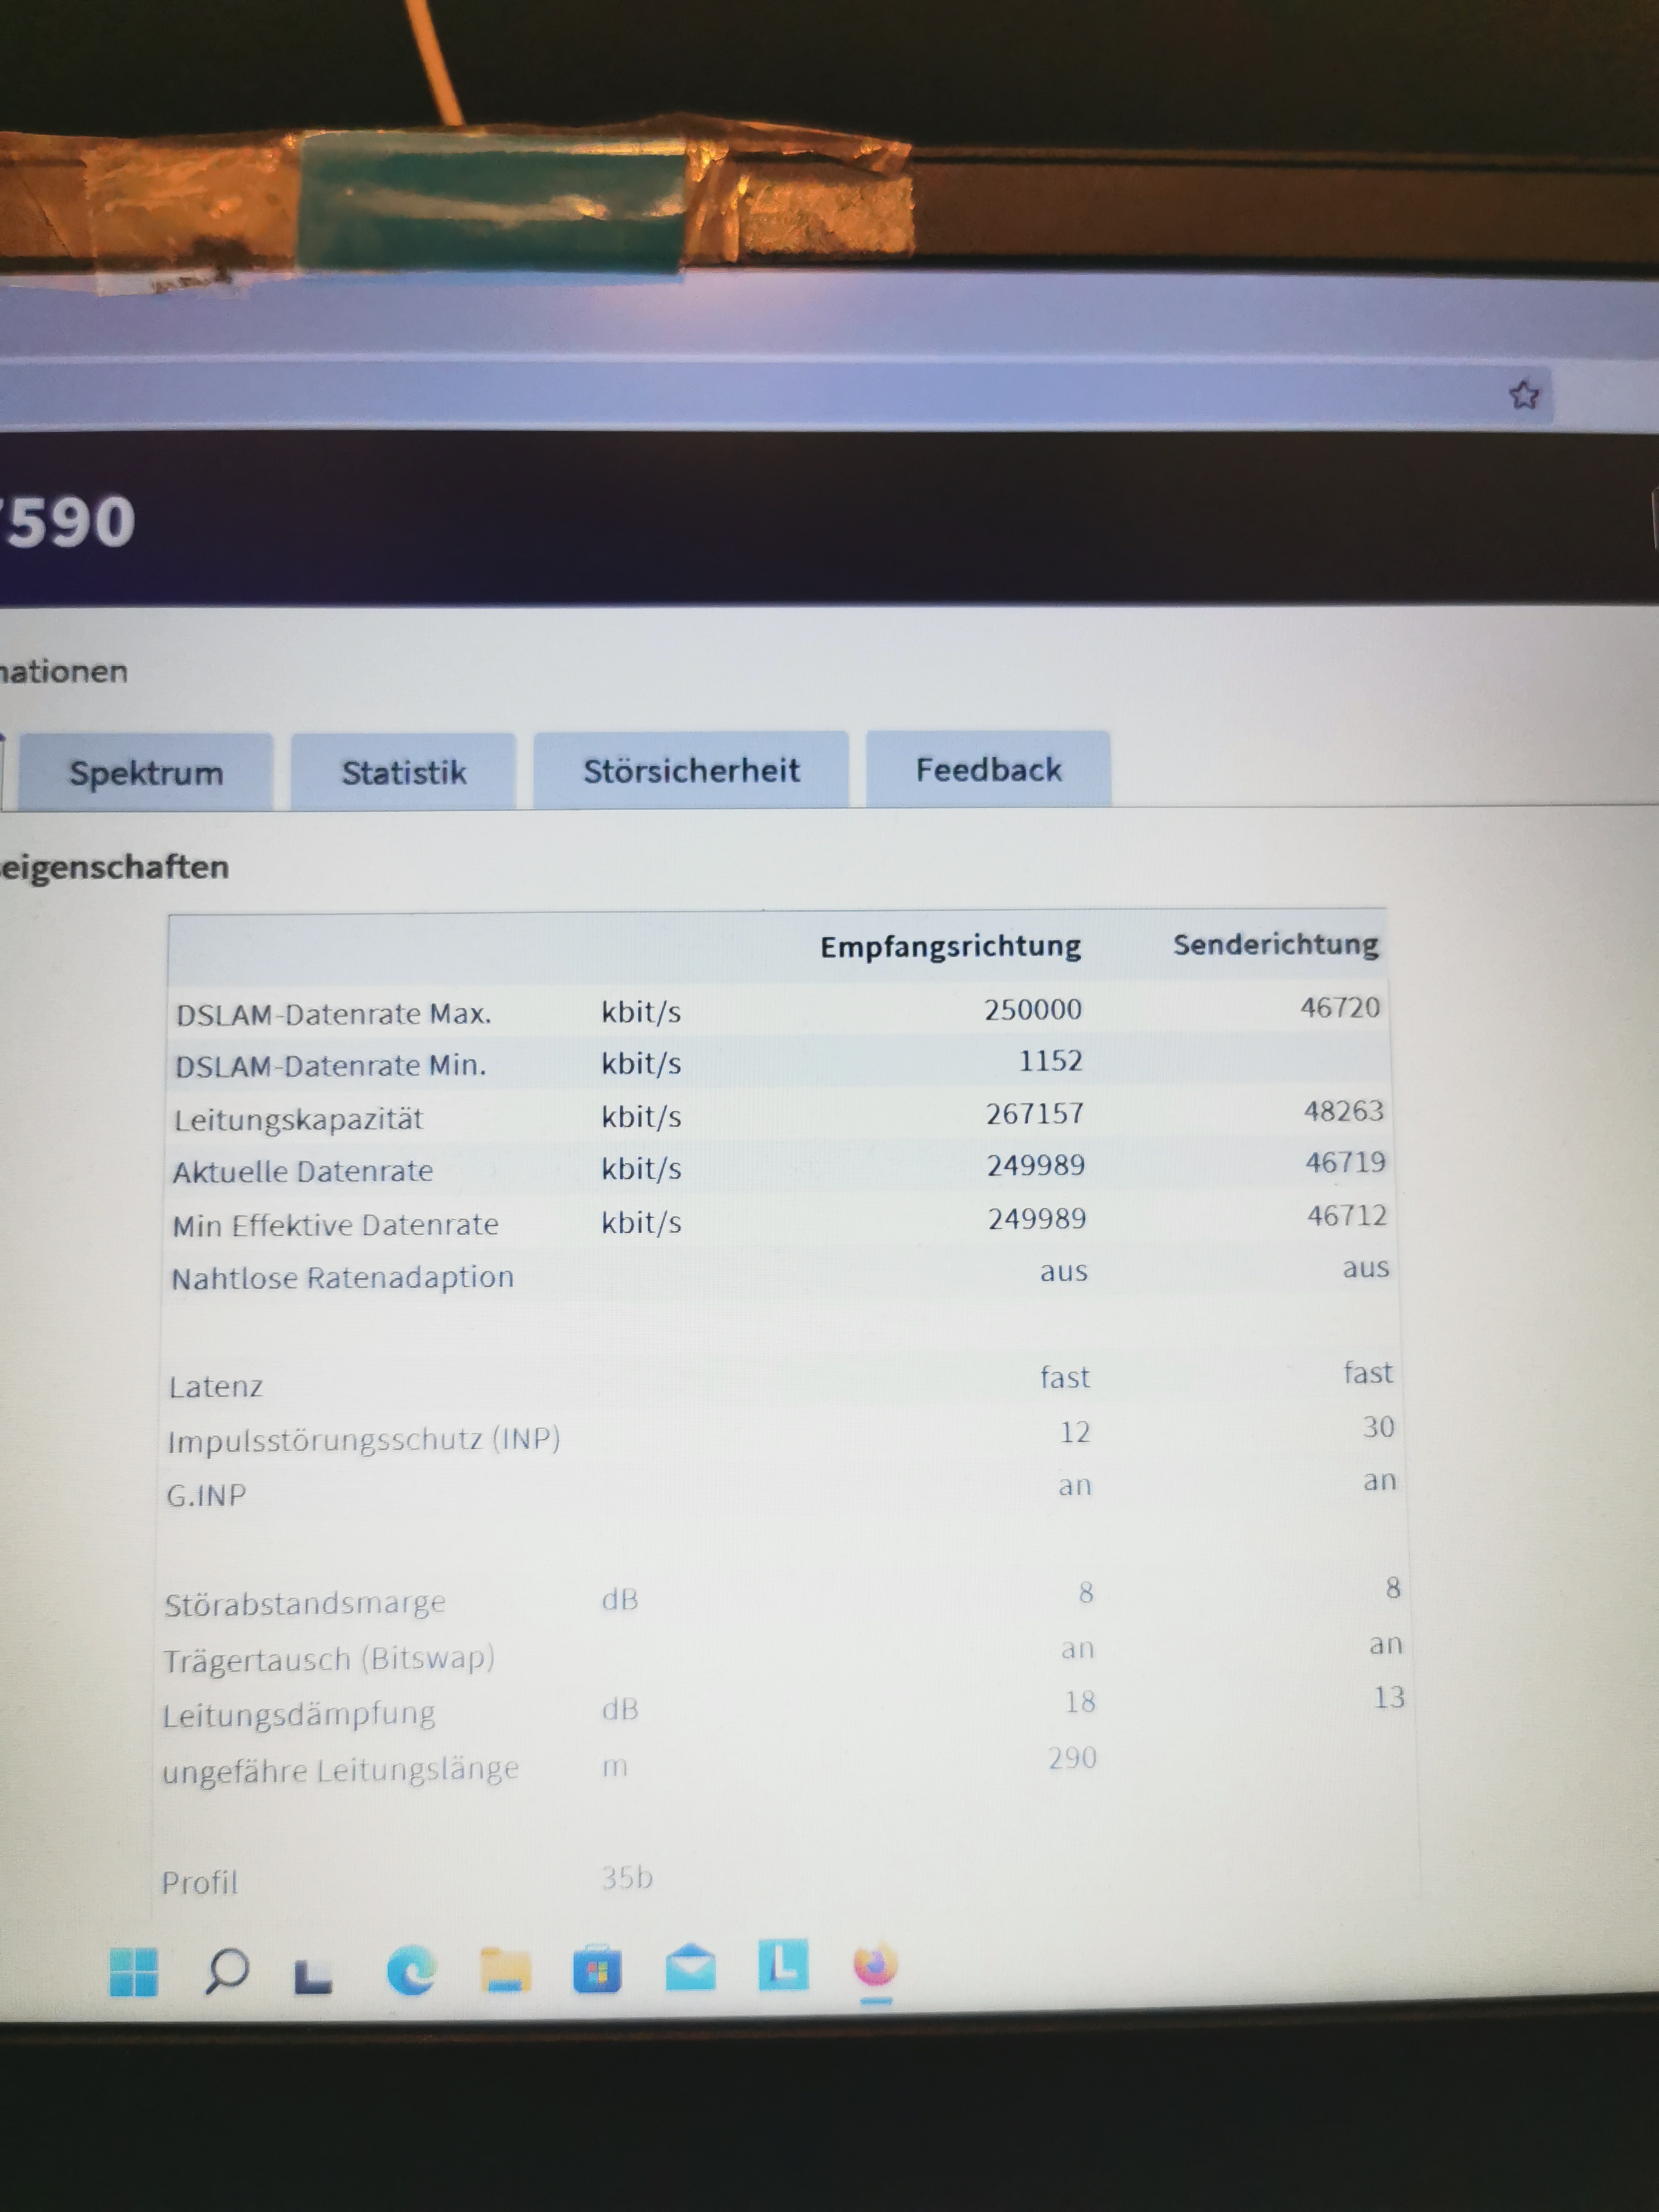Viewport: 1659px width, 2212px height.
Task: Click the bookmark star in address bar
Action: tap(1523, 395)
